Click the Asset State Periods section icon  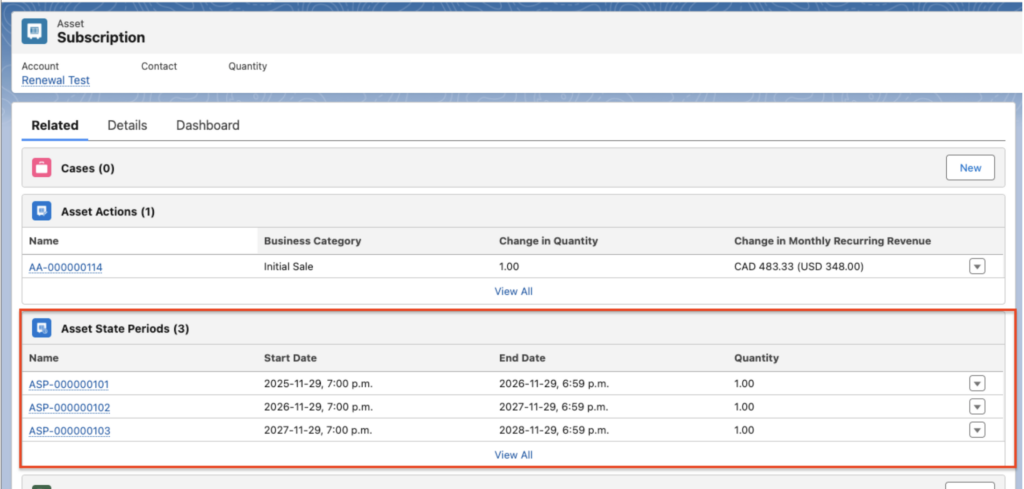point(41,328)
